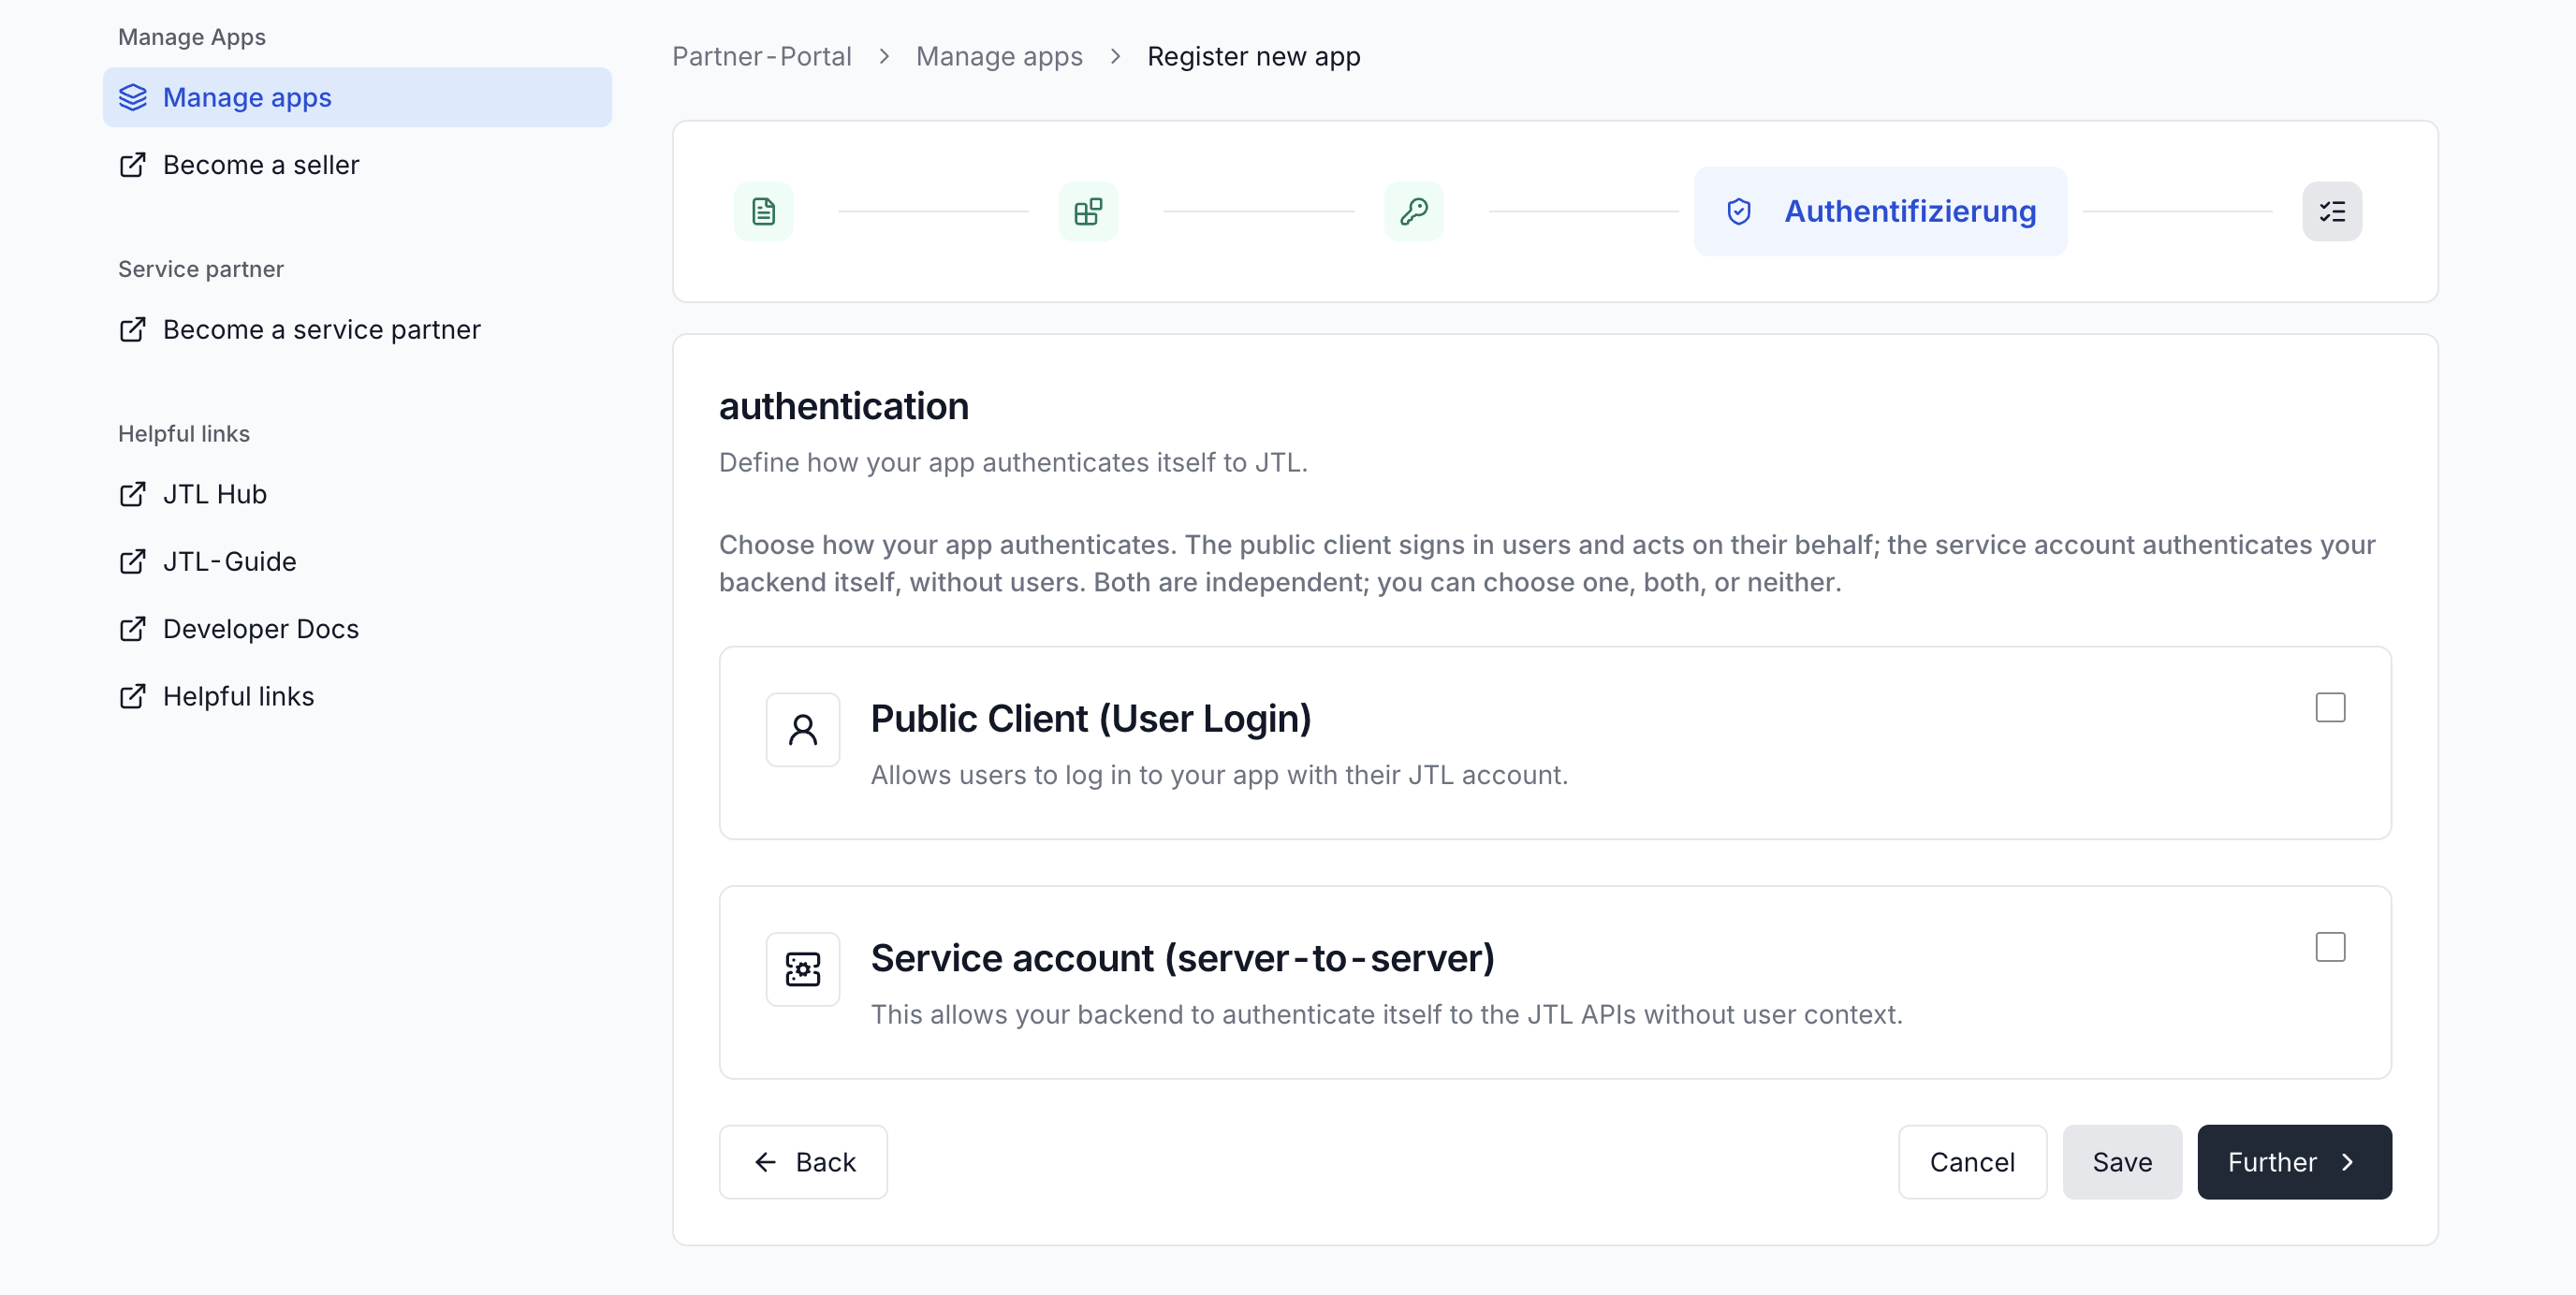Image resolution: width=2576 pixels, height=1295 pixels.
Task: Click the left arrow icon in the Back button
Action: 766,1162
